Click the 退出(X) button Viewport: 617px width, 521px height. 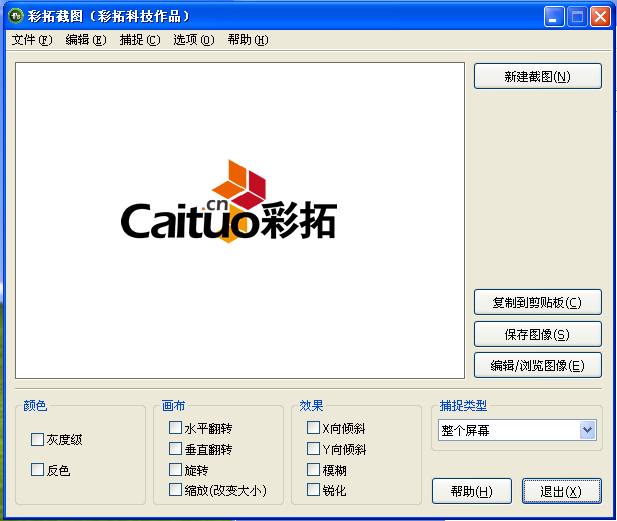coord(562,491)
